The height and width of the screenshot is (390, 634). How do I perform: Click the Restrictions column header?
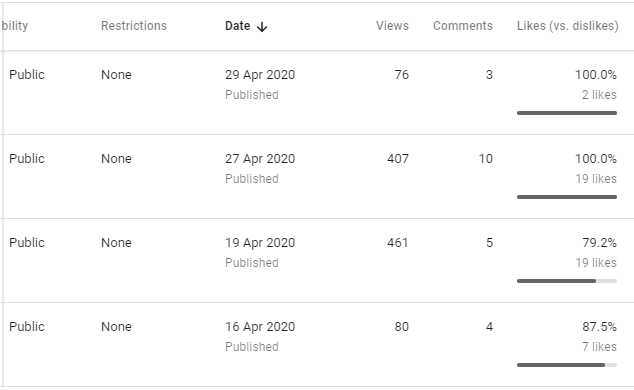134,26
